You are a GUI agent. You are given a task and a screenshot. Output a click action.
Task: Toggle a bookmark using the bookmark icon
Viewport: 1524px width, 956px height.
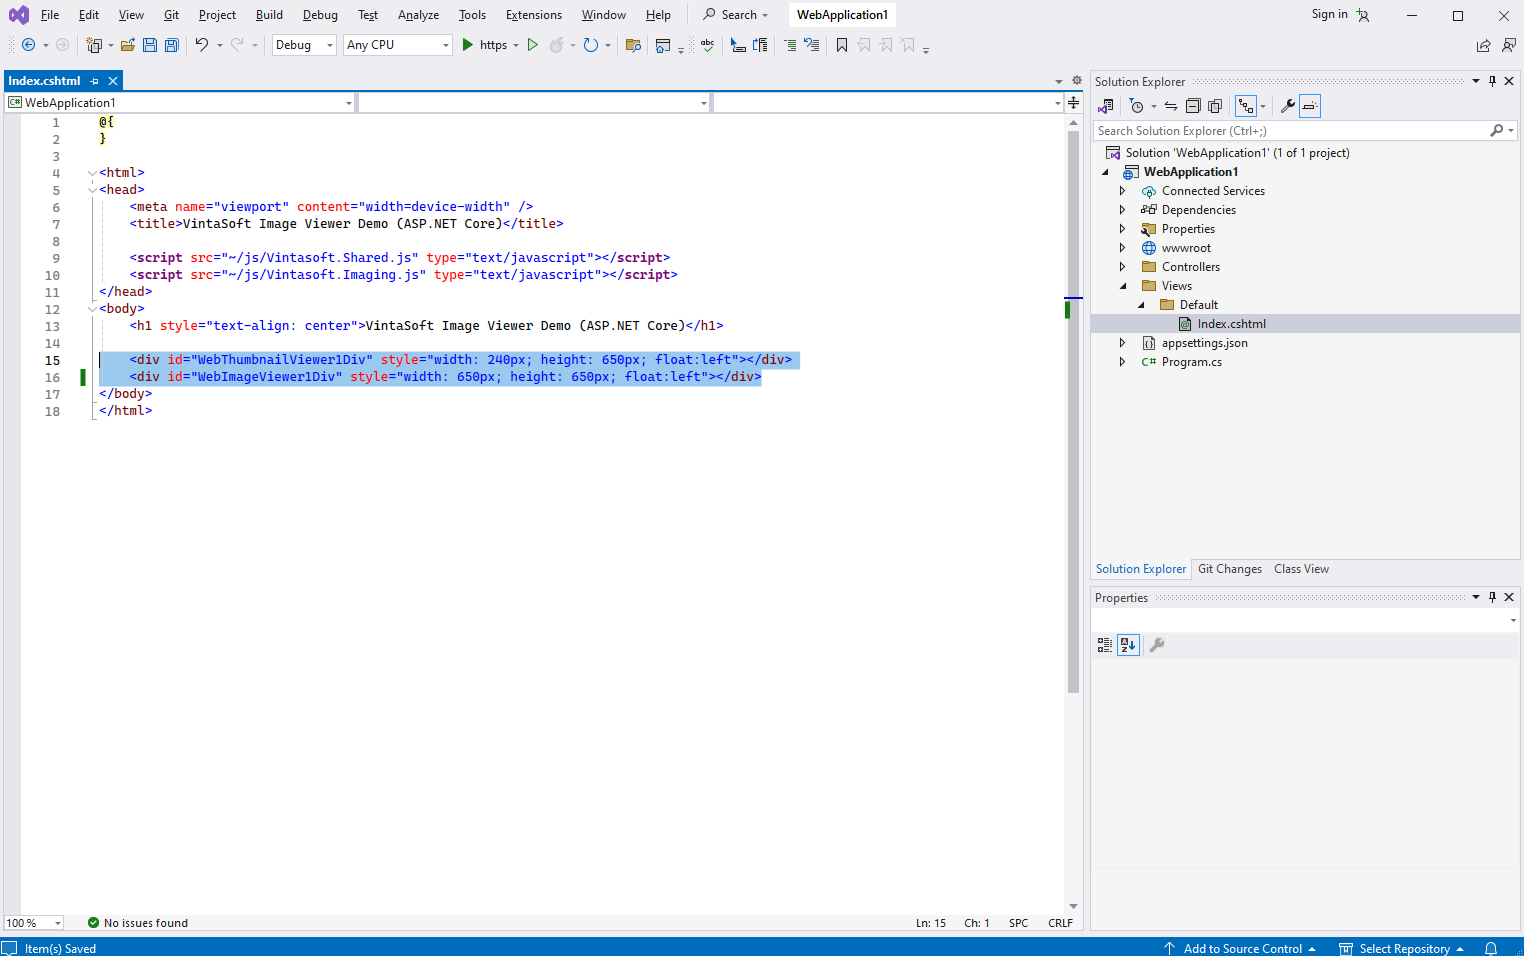[x=842, y=45]
